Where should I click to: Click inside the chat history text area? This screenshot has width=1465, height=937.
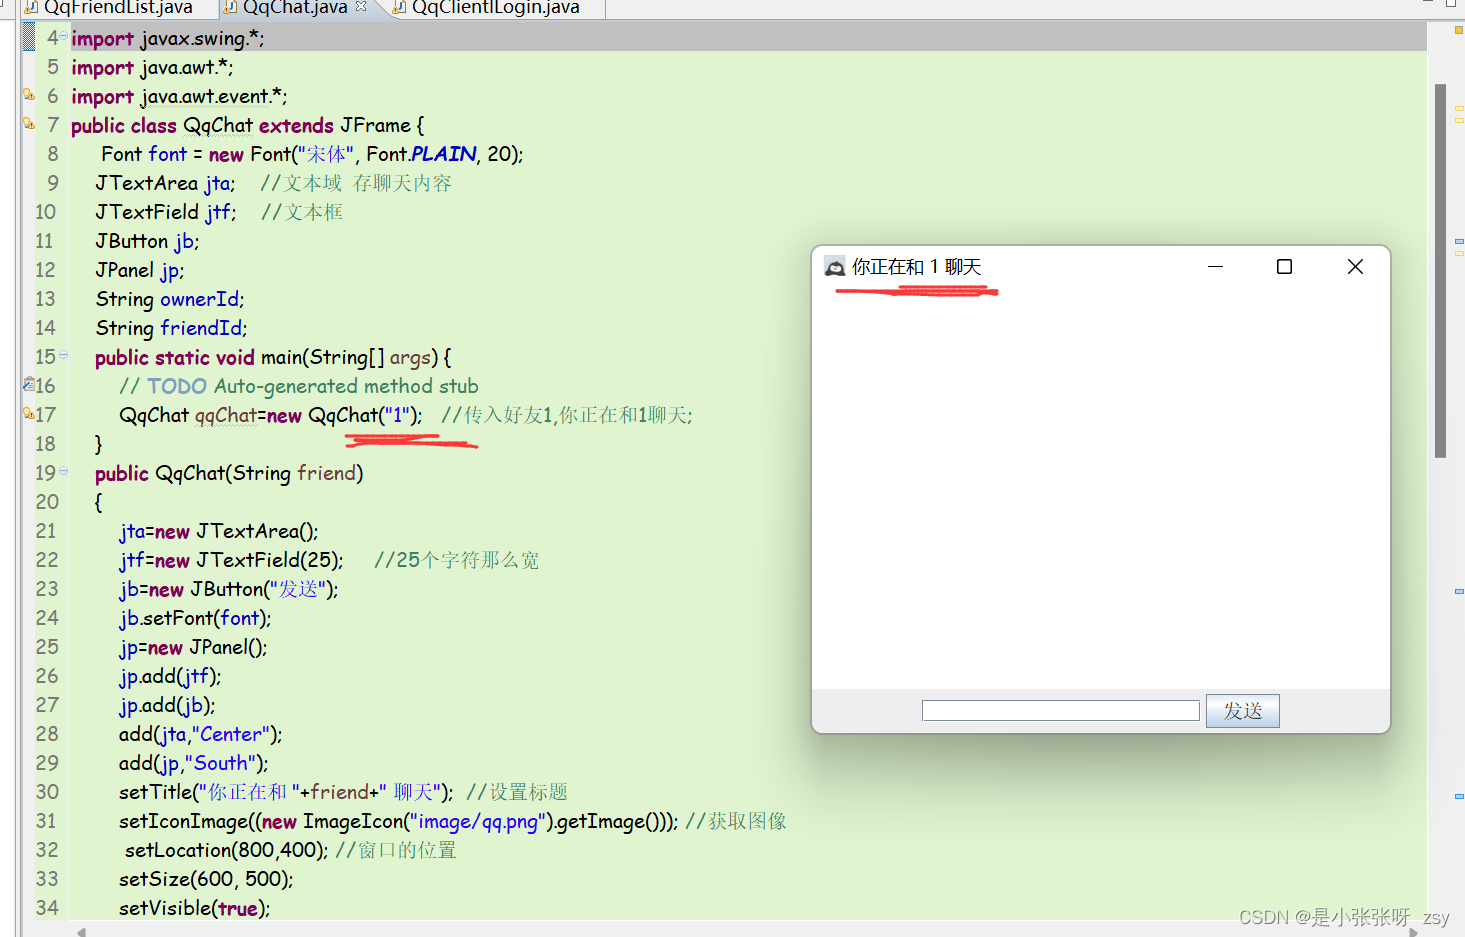[x=1100, y=490]
